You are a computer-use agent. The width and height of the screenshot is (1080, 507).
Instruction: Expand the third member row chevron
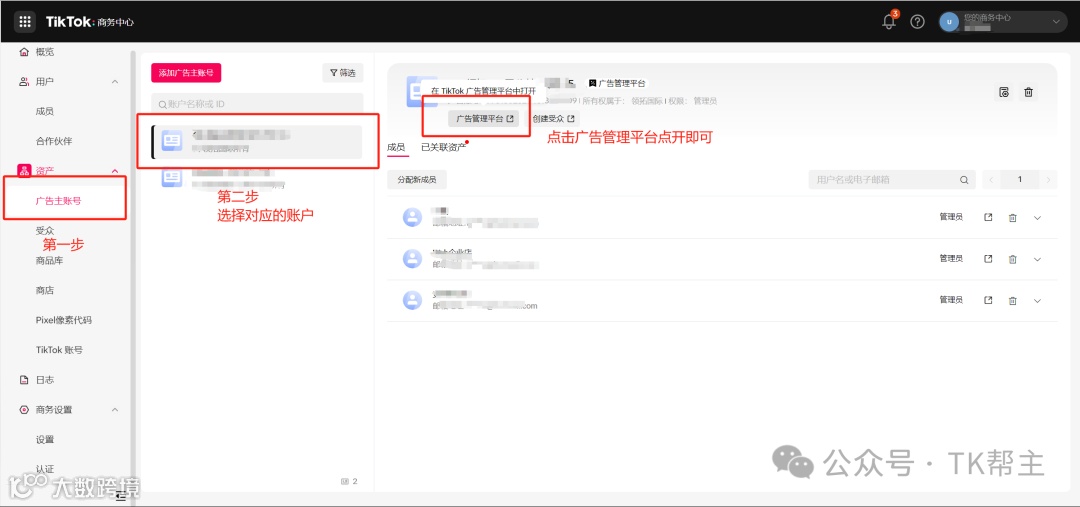[x=1038, y=300]
